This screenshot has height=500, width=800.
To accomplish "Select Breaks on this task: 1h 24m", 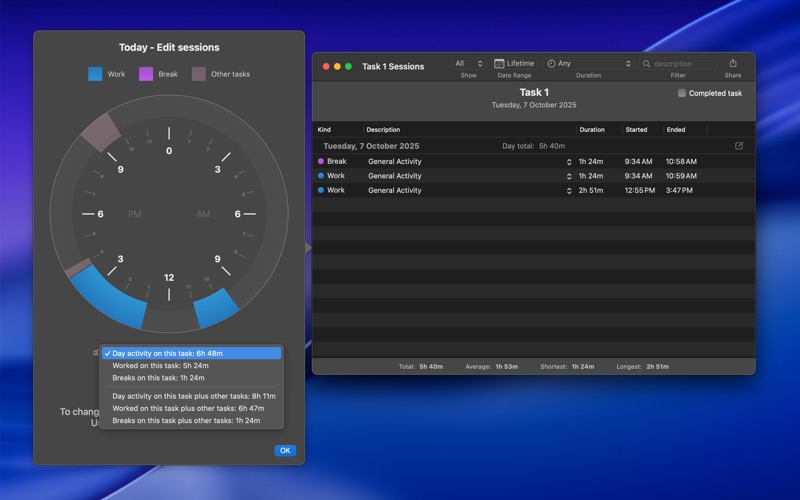I will (191, 378).
